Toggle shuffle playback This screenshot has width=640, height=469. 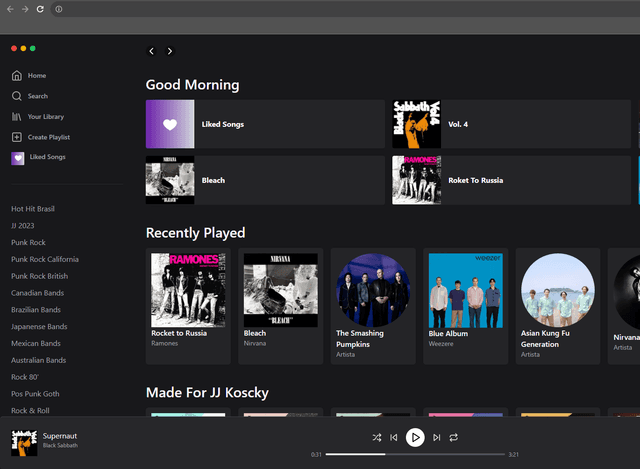click(376, 438)
